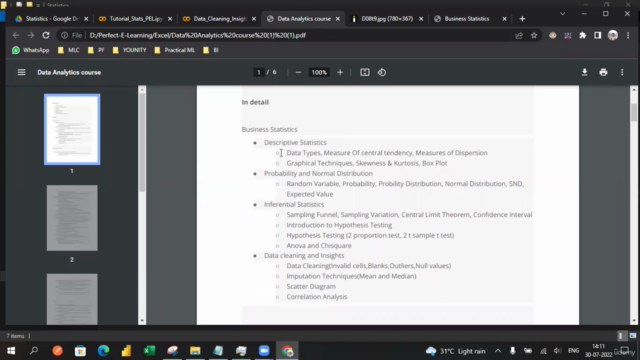The image size is (640, 360).
Task: Click the 31°C Light rain weather widget
Action: click(456, 351)
